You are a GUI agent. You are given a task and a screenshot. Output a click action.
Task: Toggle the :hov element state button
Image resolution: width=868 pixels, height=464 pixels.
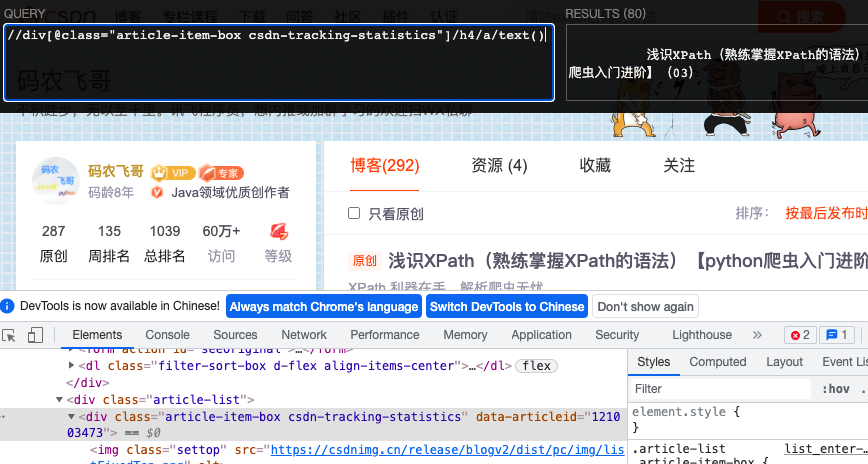tap(836, 389)
